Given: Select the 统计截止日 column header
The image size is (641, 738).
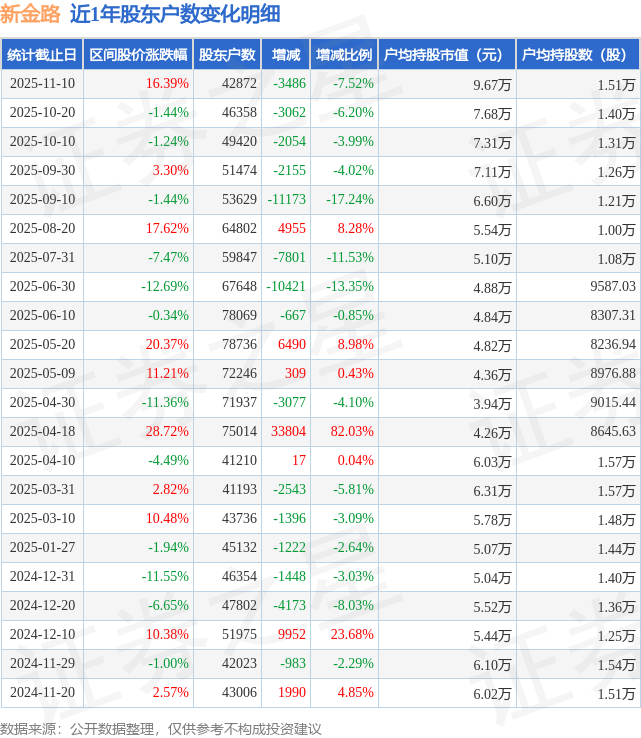Looking at the screenshot, I should tap(41, 55).
